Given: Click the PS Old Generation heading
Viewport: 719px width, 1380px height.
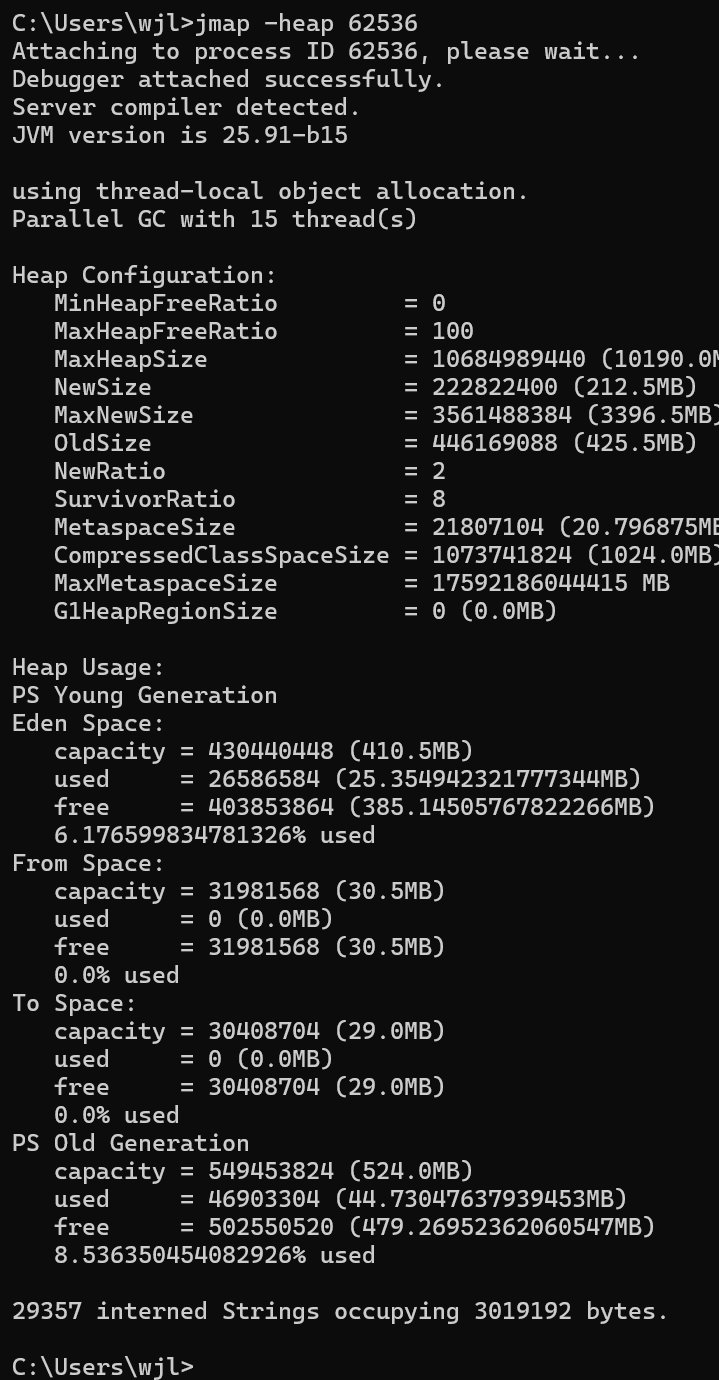Looking at the screenshot, I should click(130, 1143).
